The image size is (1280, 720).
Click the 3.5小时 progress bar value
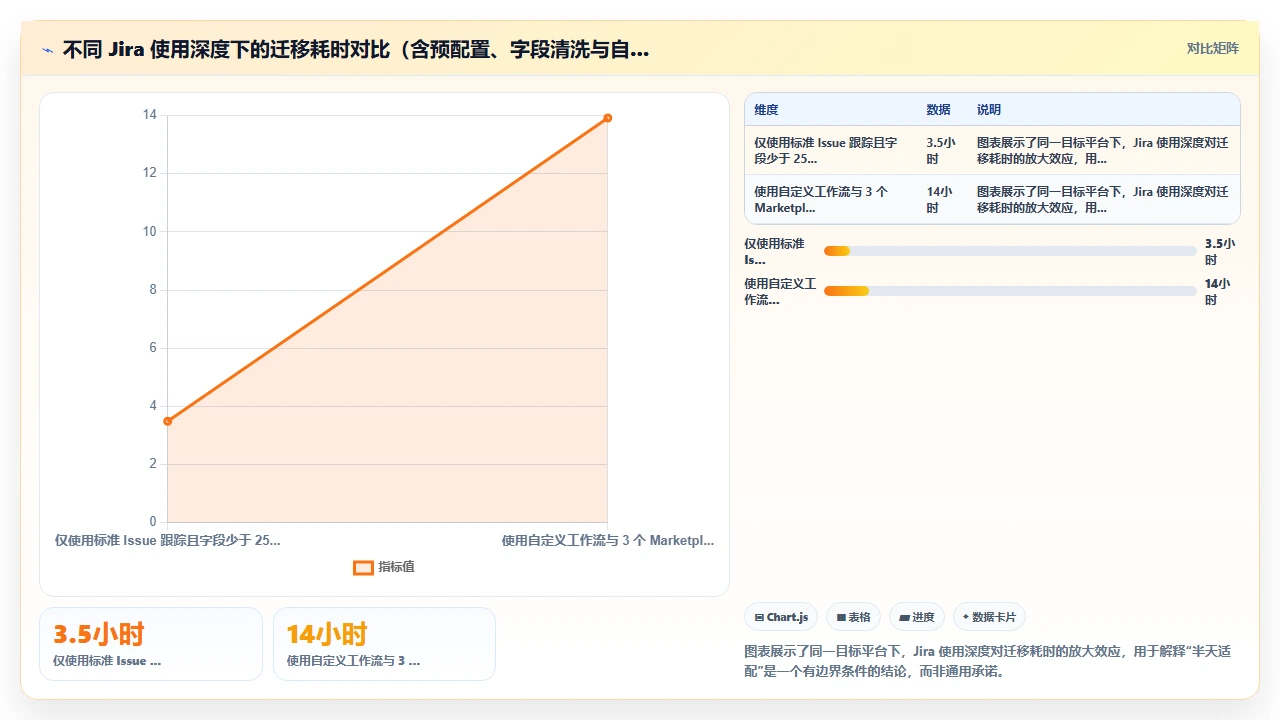pos(1220,251)
